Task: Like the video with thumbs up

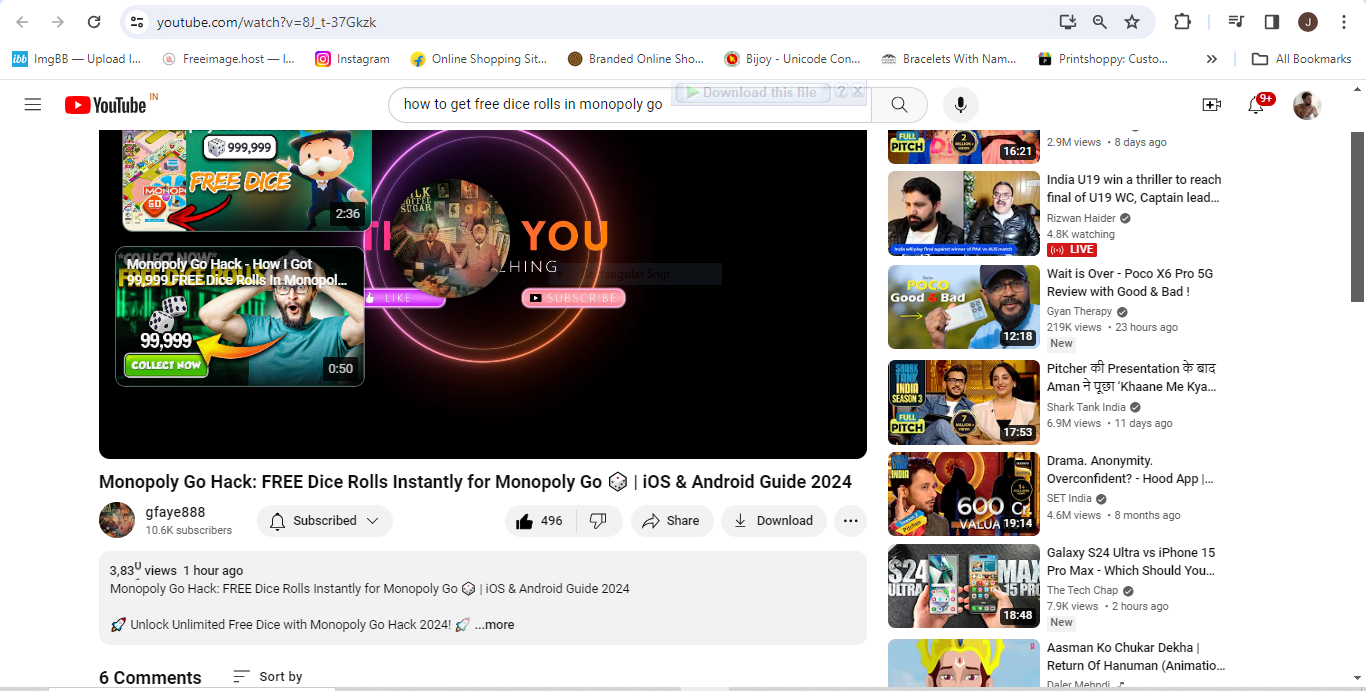Action: [539, 521]
